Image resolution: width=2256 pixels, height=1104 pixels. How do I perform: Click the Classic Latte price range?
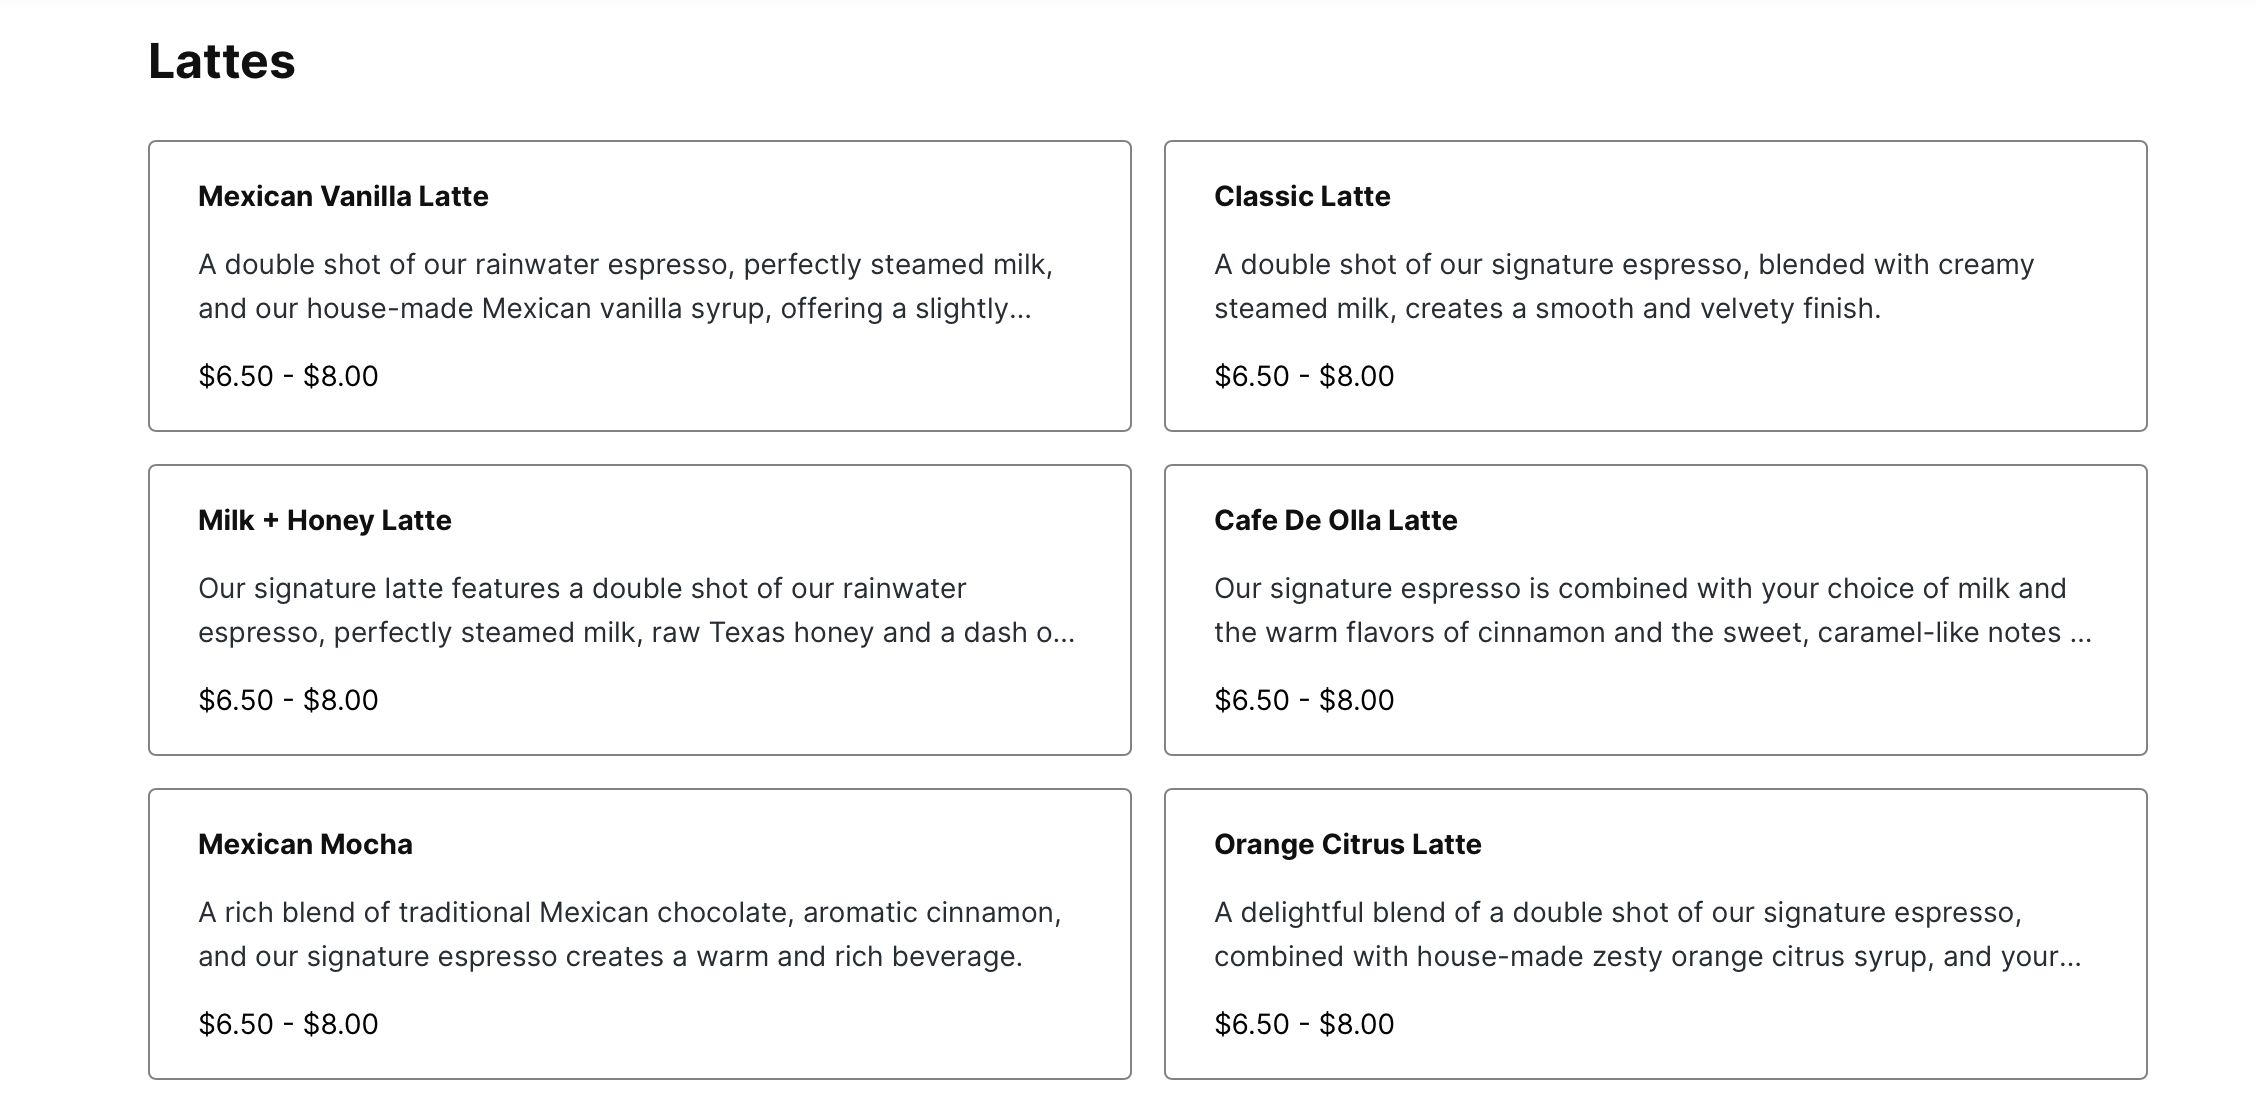click(x=1304, y=376)
